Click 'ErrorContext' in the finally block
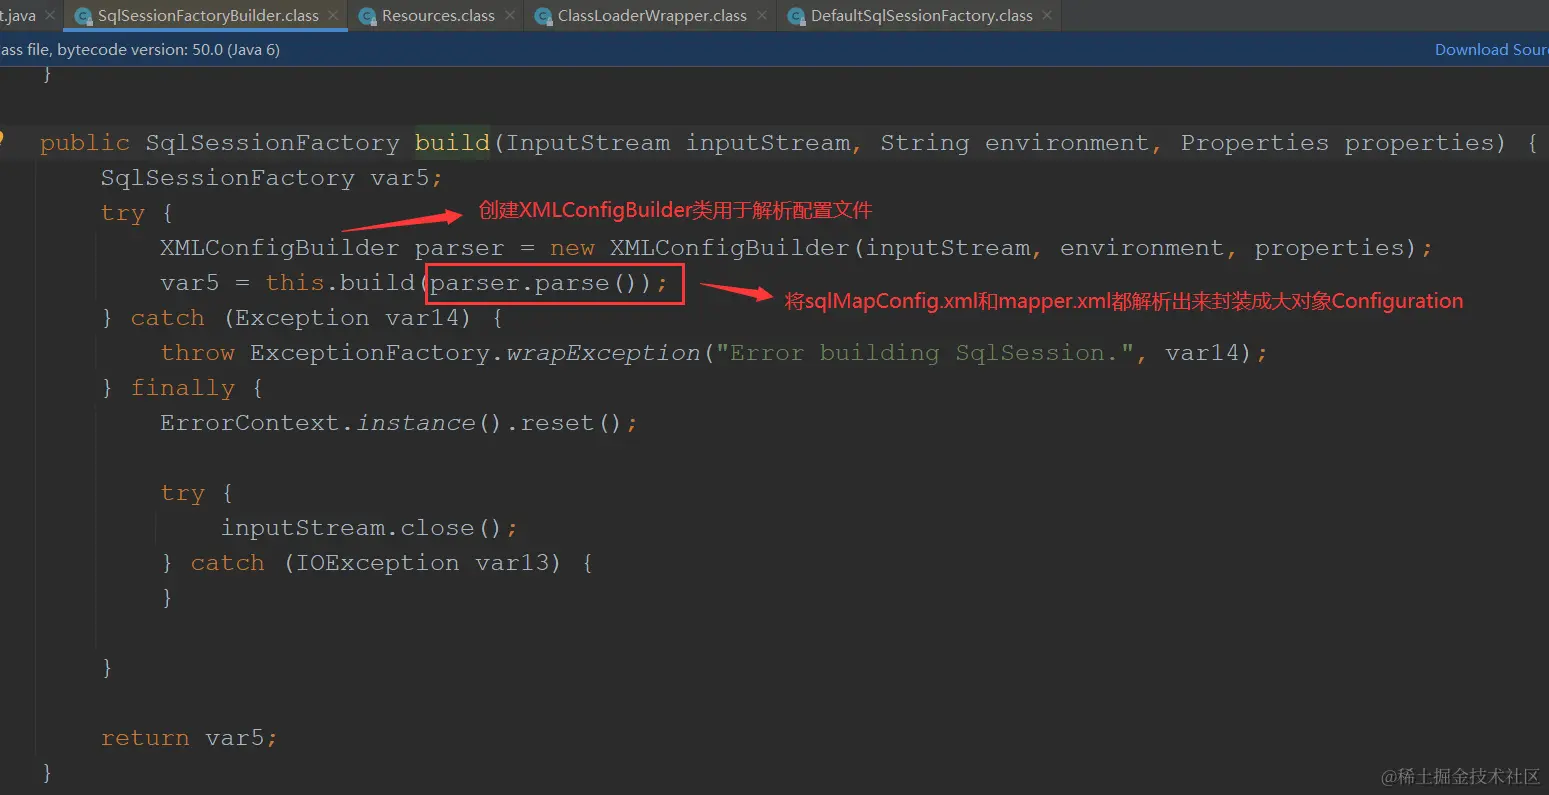The height and width of the screenshot is (795, 1549). click(249, 423)
